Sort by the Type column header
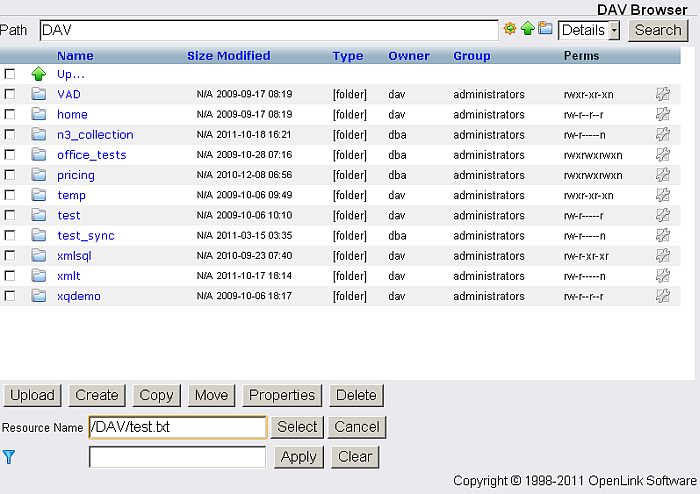The height and width of the screenshot is (494, 700). [x=348, y=56]
